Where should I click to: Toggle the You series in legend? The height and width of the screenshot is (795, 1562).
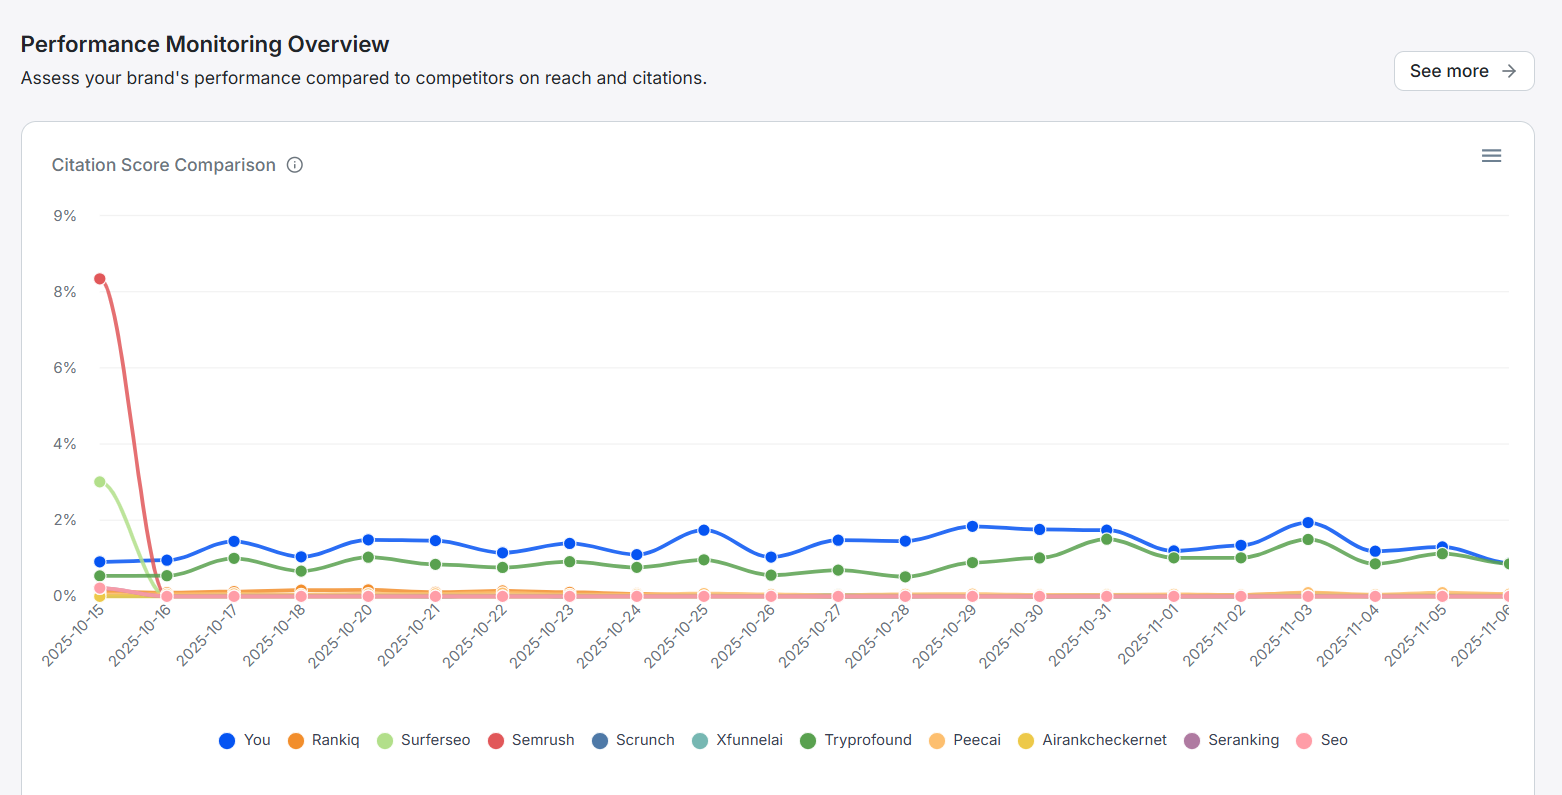245,740
